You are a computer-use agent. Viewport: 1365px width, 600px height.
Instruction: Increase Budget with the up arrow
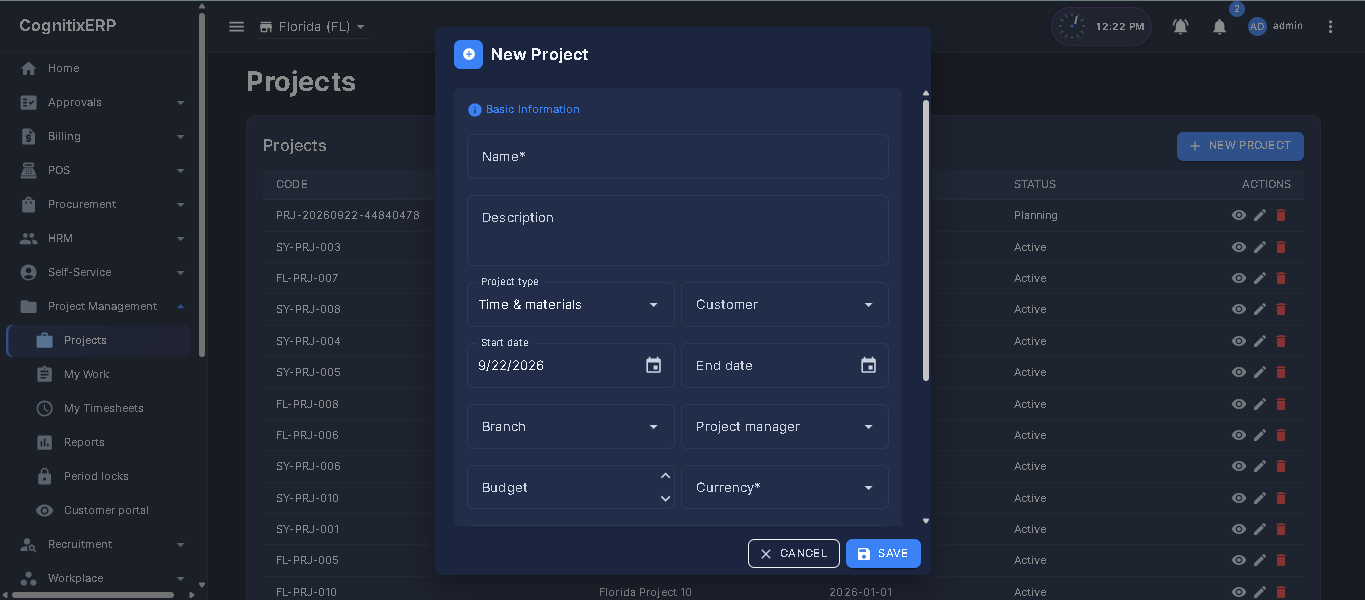[666, 476]
